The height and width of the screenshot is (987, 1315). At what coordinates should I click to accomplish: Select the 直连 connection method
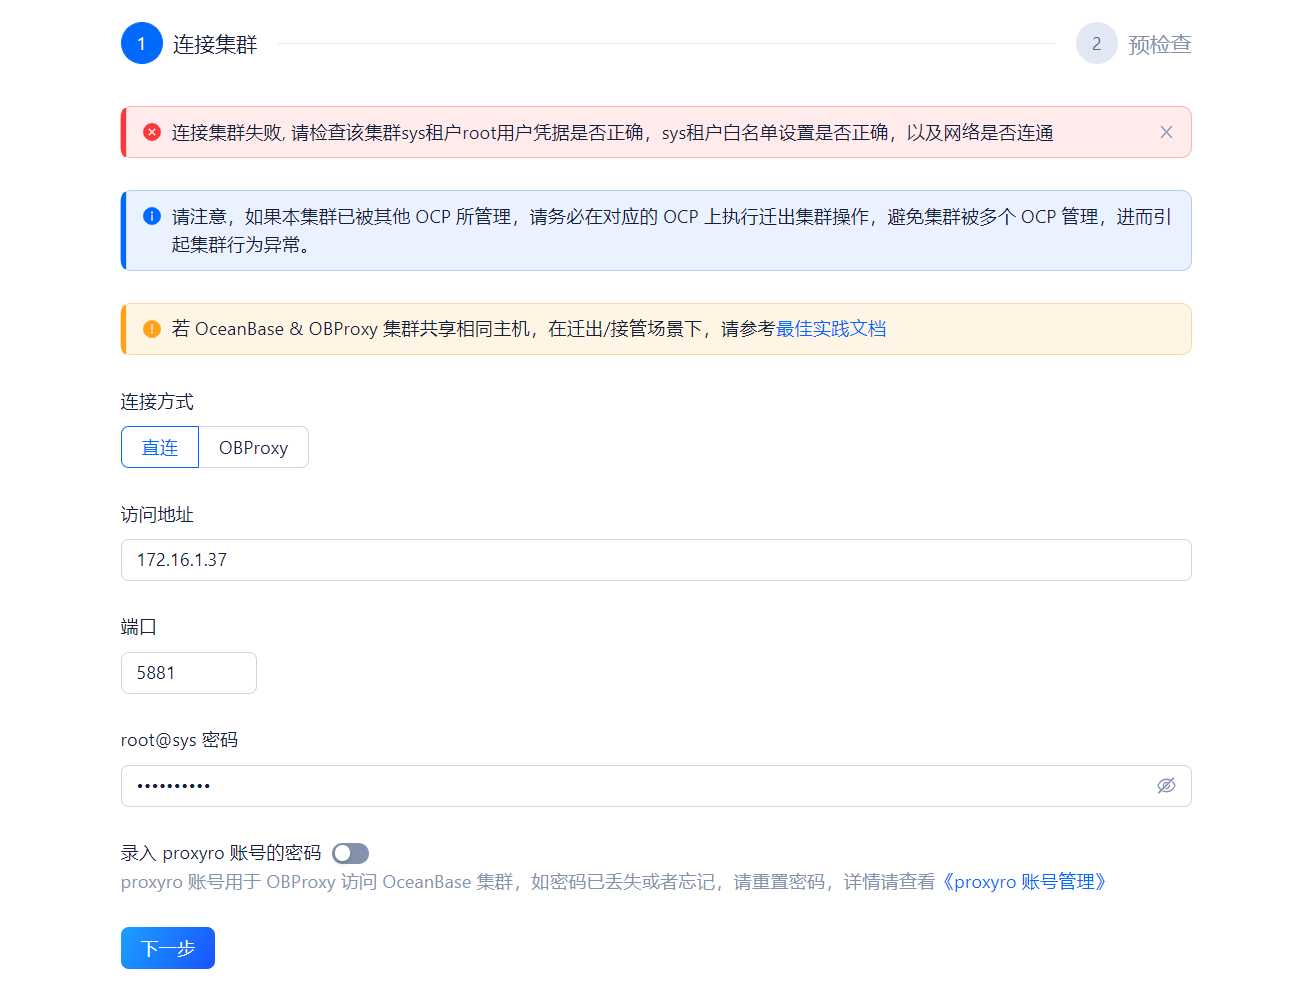(x=160, y=447)
